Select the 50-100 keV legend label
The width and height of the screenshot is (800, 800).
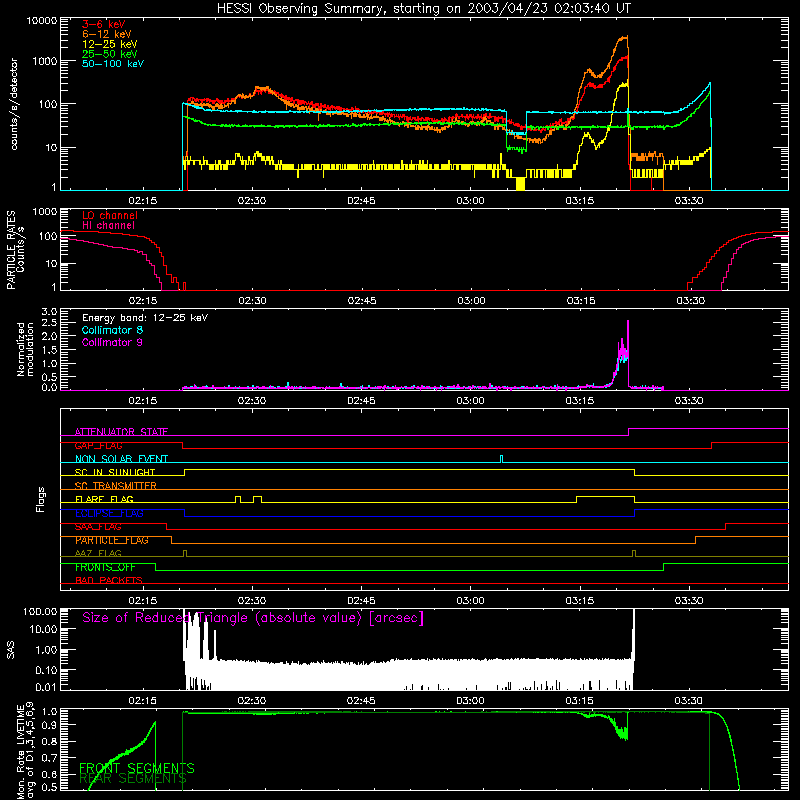(112, 64)
